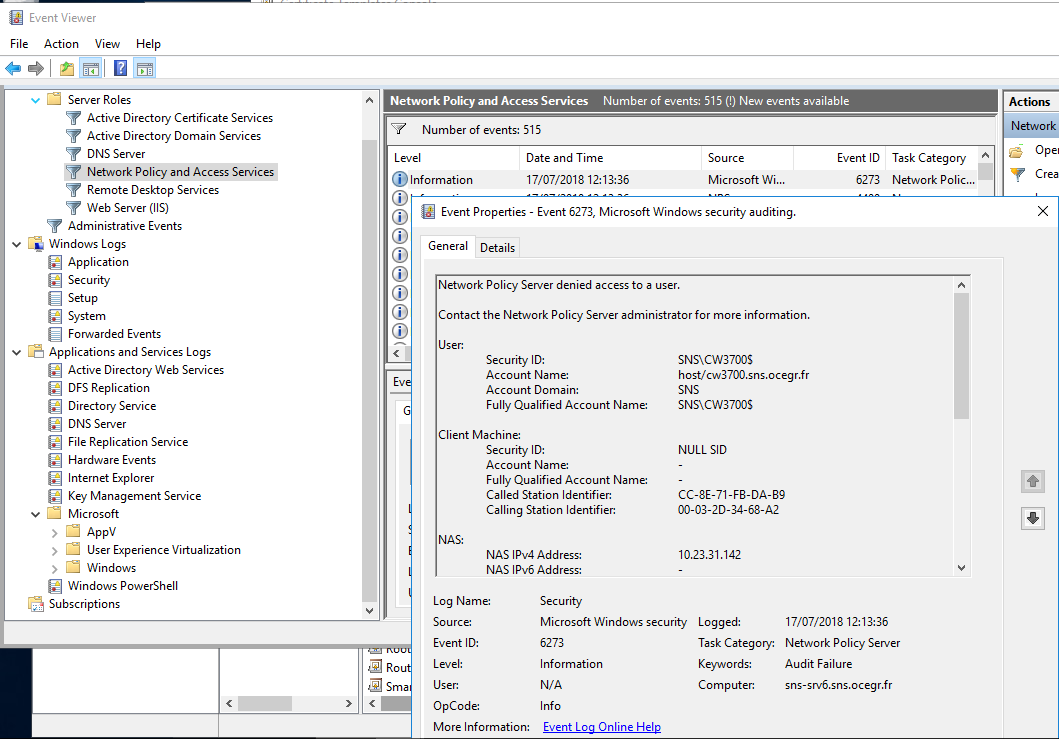Open the Action menu
Screen dimensions: 1059x739
click(x=61, y=44)
